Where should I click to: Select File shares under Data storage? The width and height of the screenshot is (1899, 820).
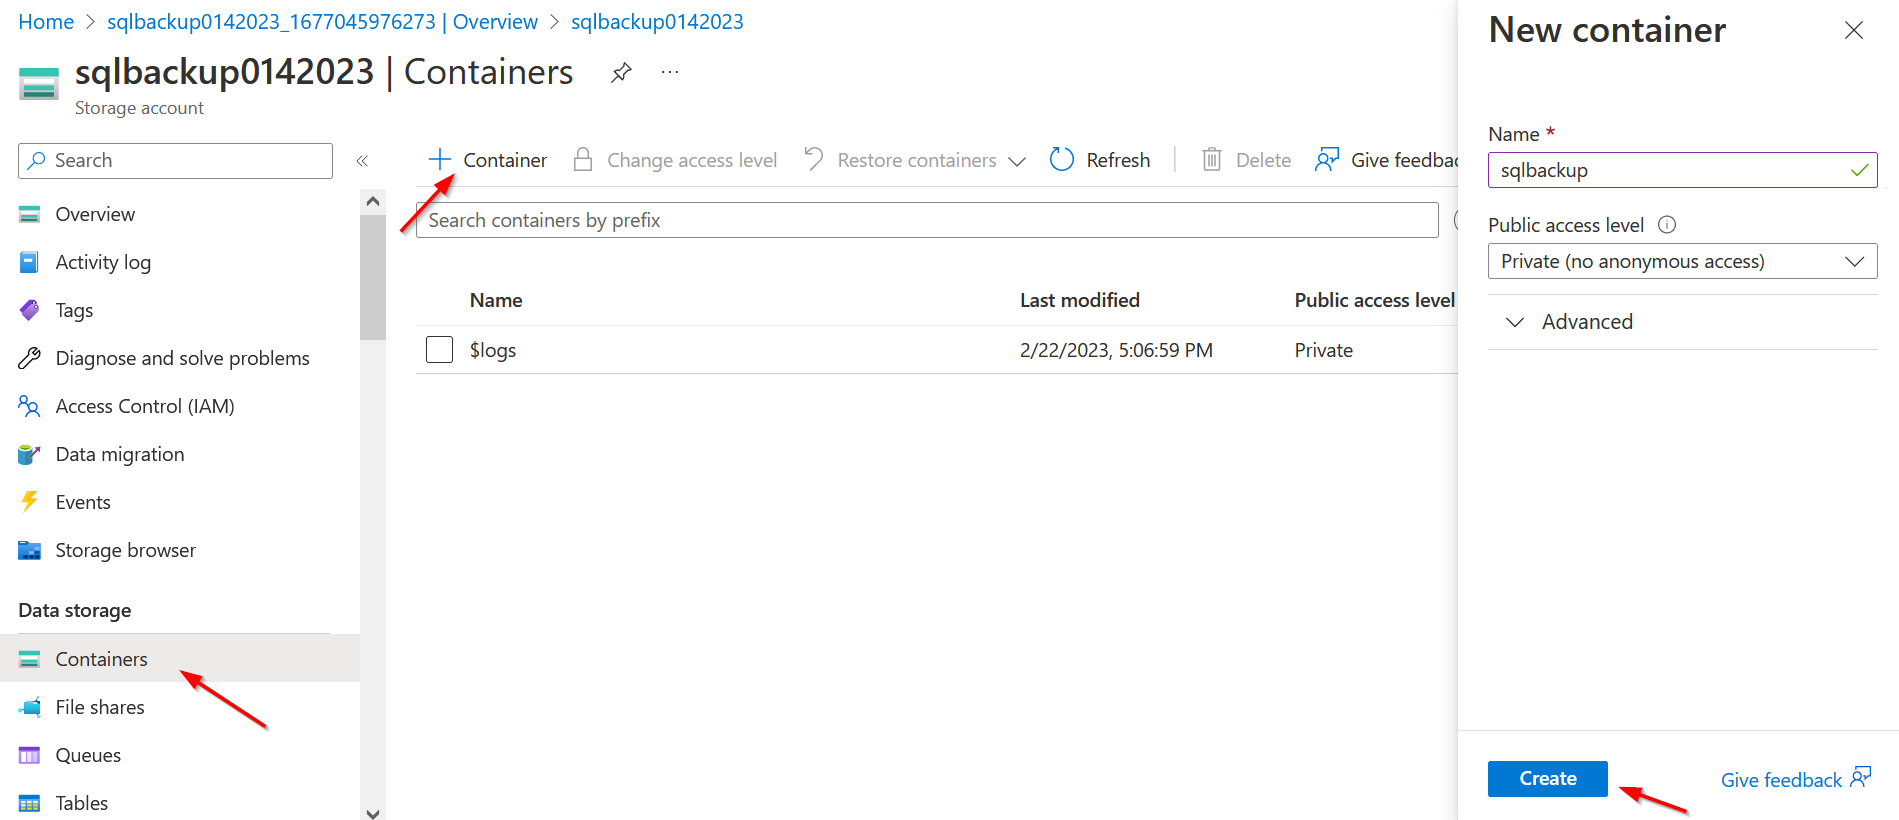click(x=100, y=707)
